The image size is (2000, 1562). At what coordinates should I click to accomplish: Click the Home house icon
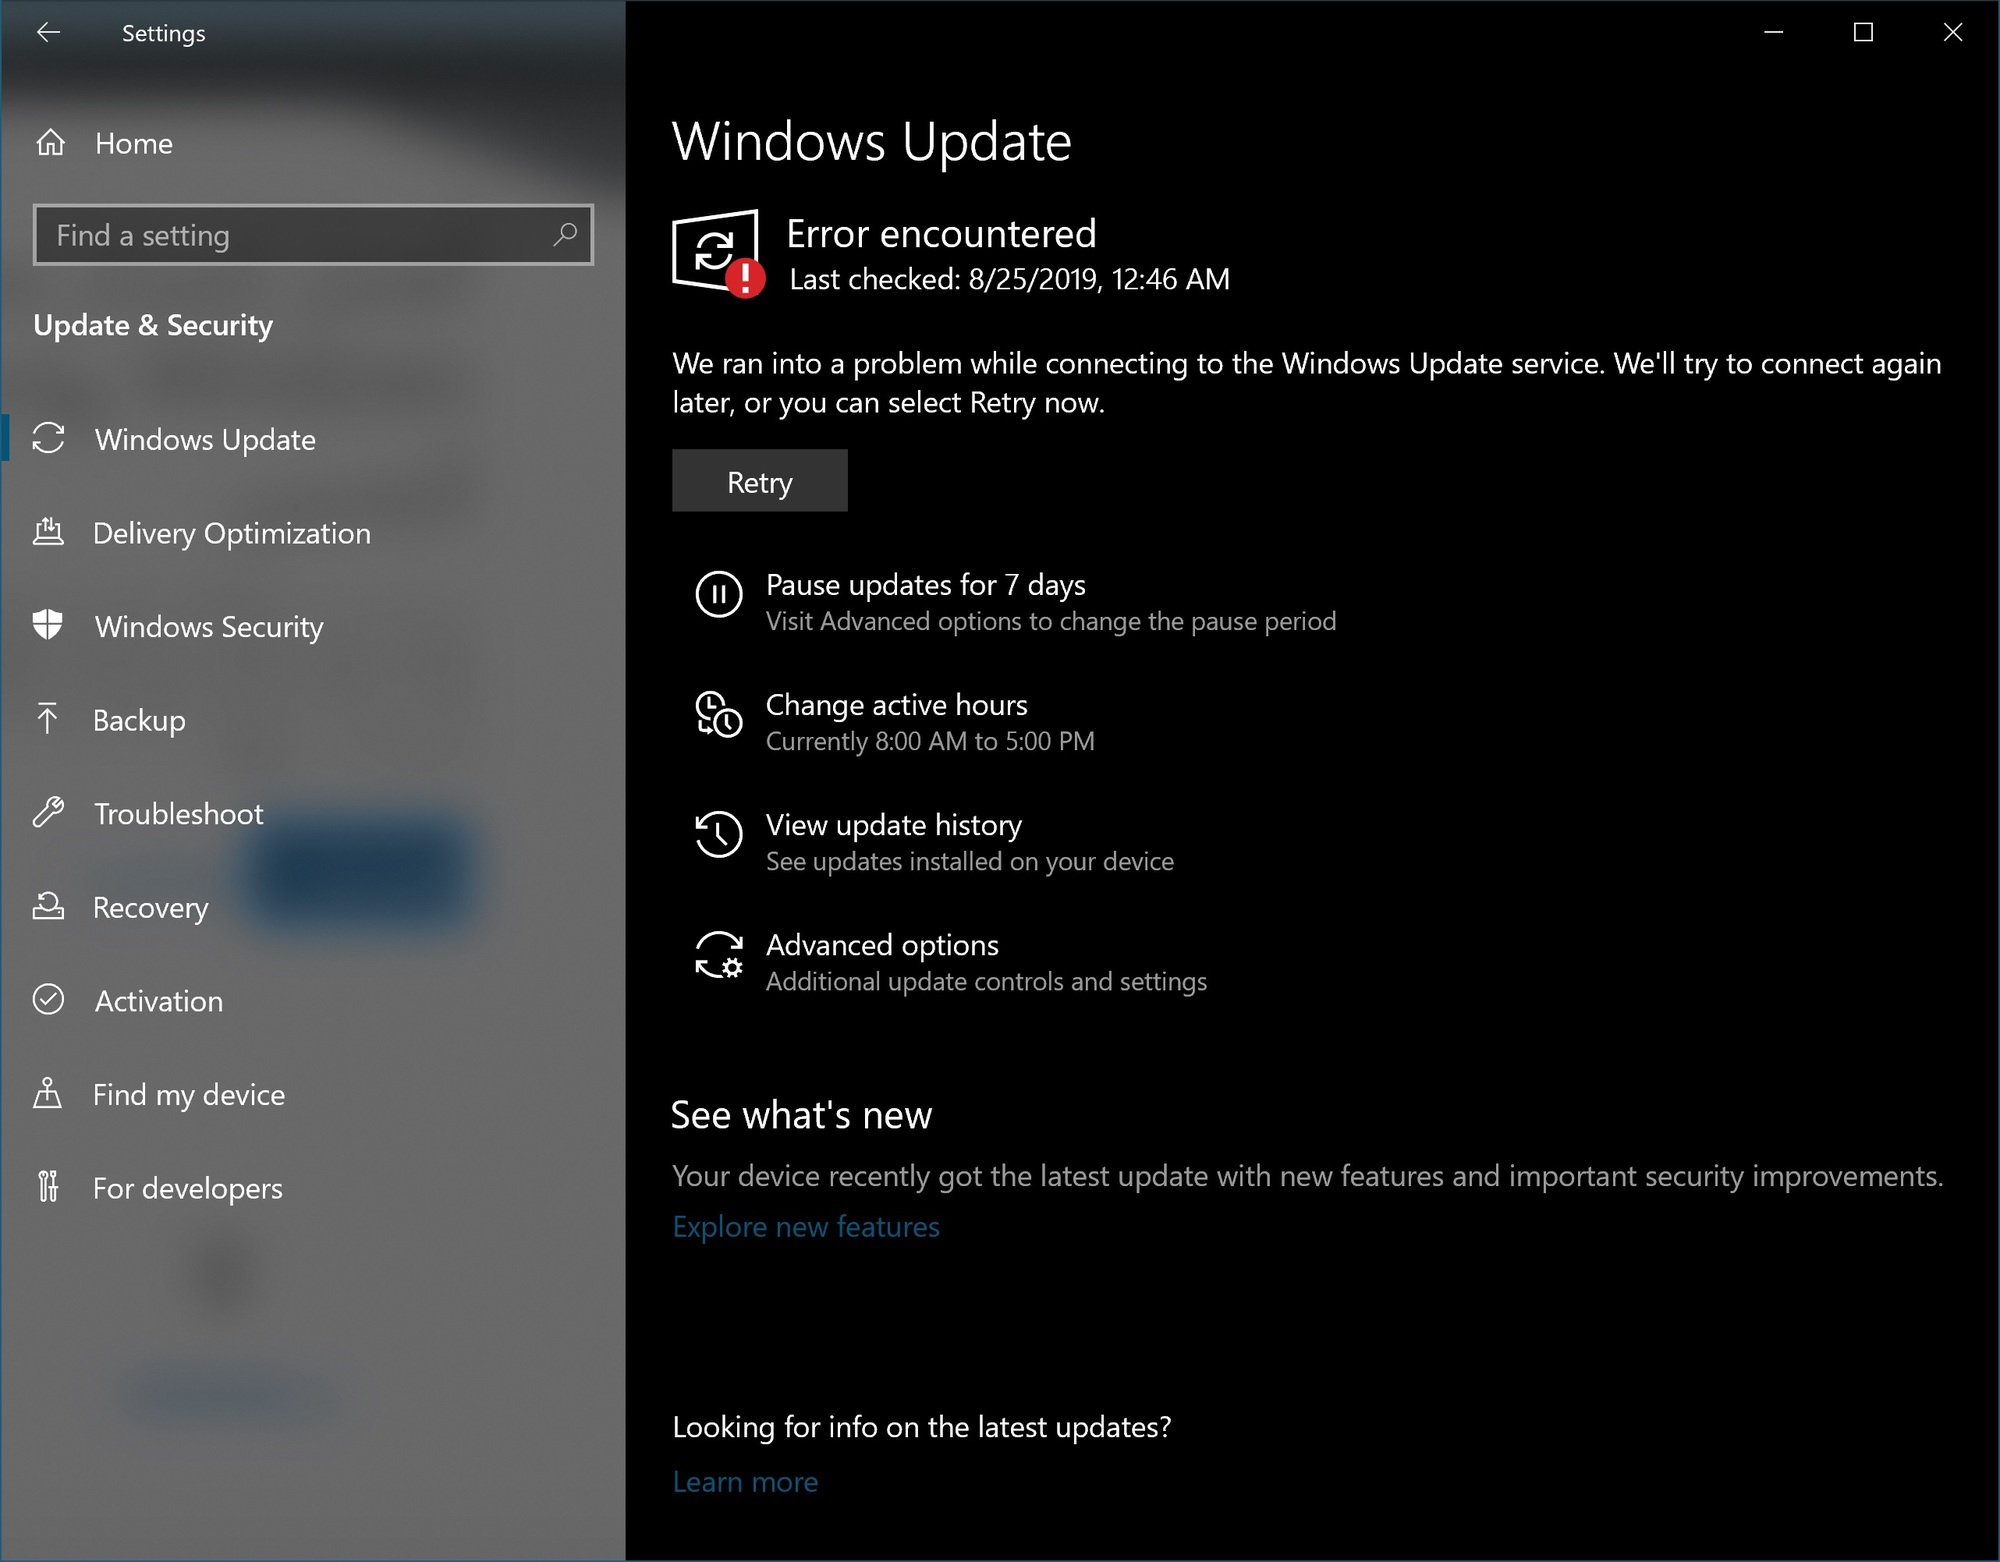[50, 143]
